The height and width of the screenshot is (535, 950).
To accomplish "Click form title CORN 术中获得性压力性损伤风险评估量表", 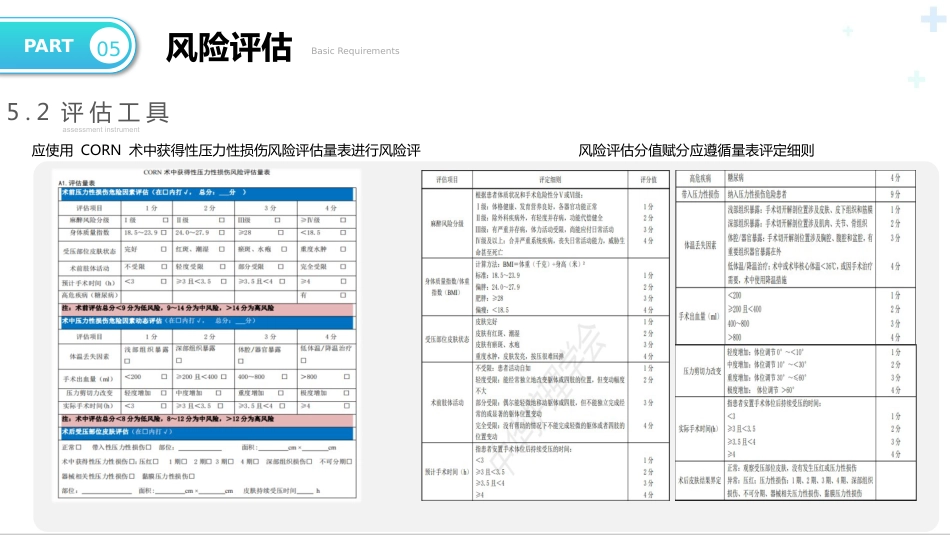I will coord(207,172).
